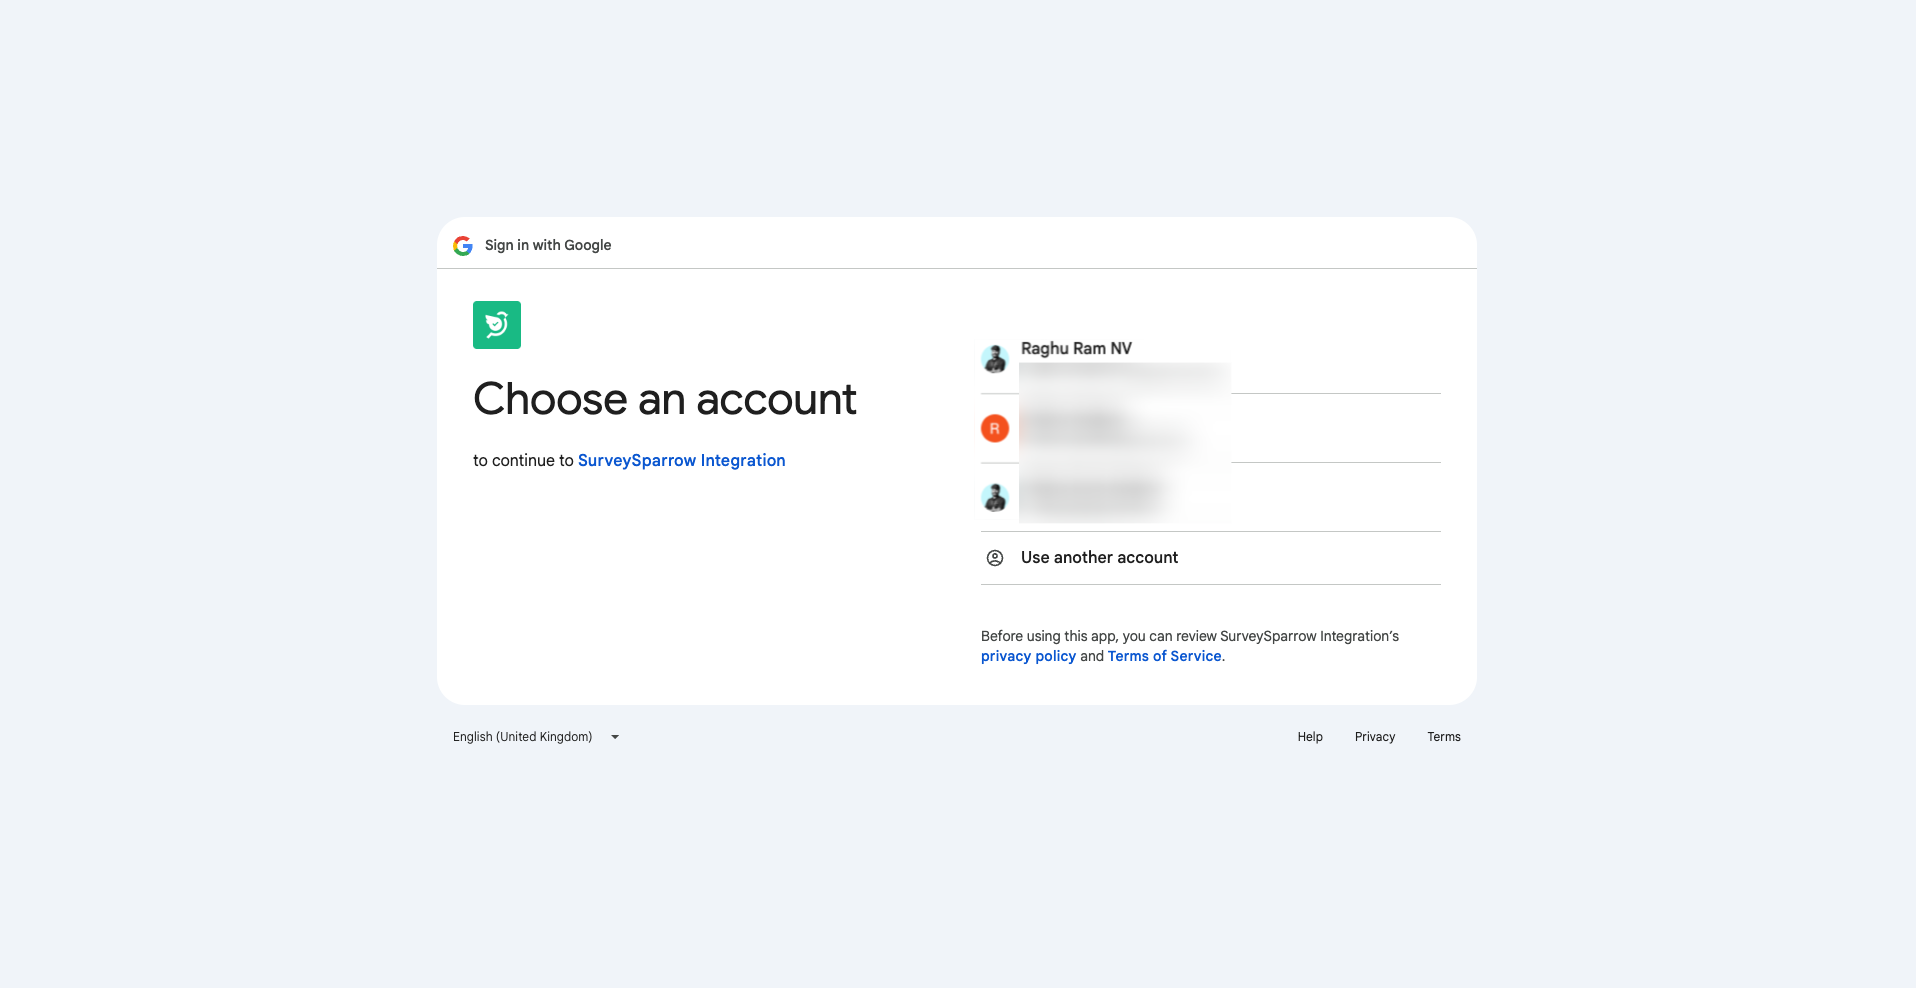Open the SurveySparrow Integration link
The width and height of the screenshot is (1916, 988).
[681, 460]
